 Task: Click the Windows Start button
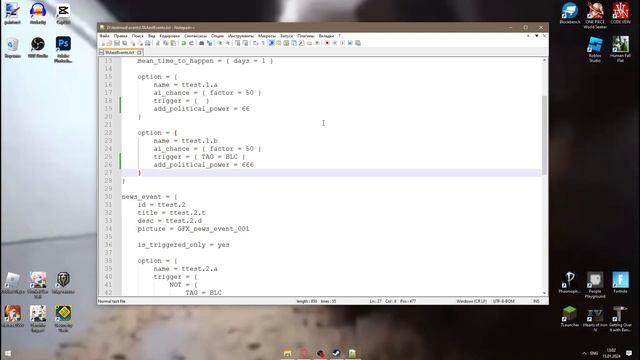8,353
